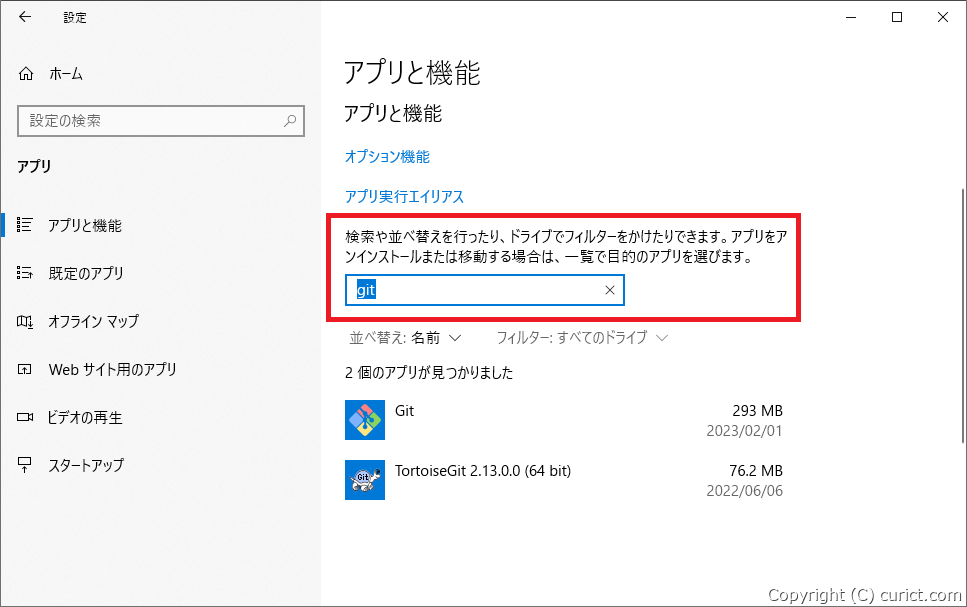Click the Git app icon
This screenshot has width=967, height=607.
tap(365, 420)
